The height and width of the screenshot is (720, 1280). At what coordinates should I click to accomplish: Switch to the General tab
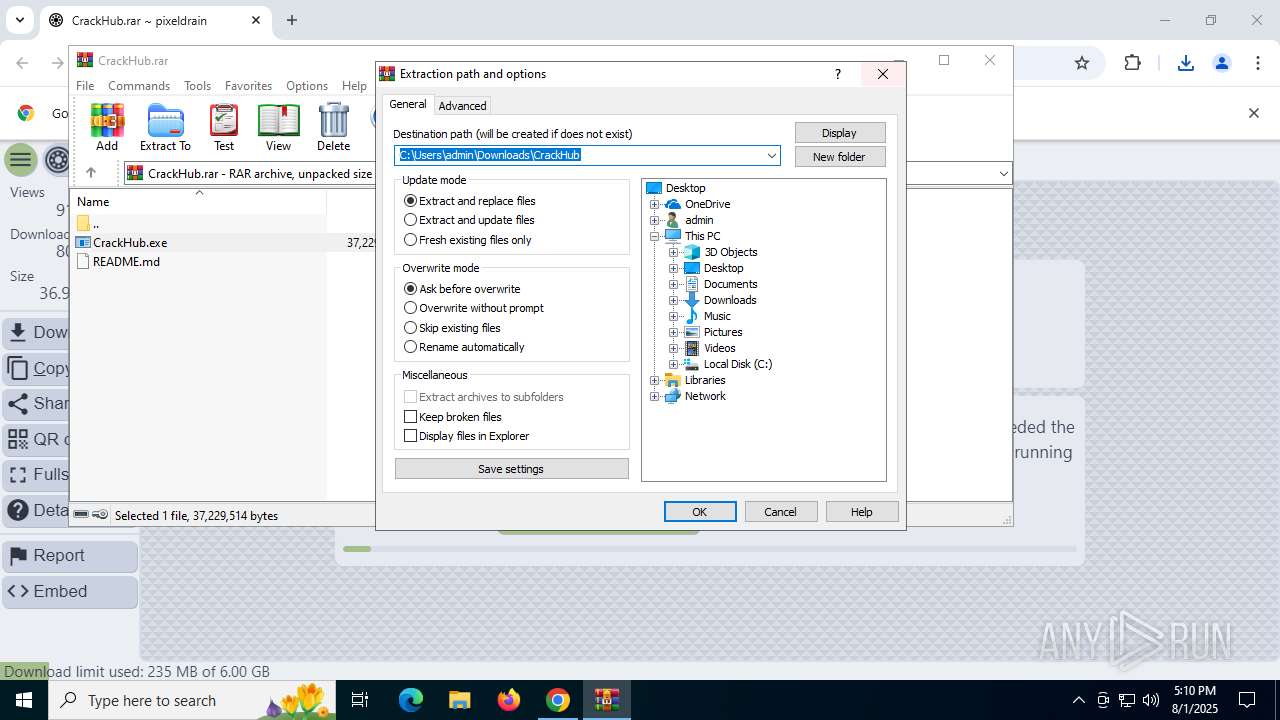408,104
